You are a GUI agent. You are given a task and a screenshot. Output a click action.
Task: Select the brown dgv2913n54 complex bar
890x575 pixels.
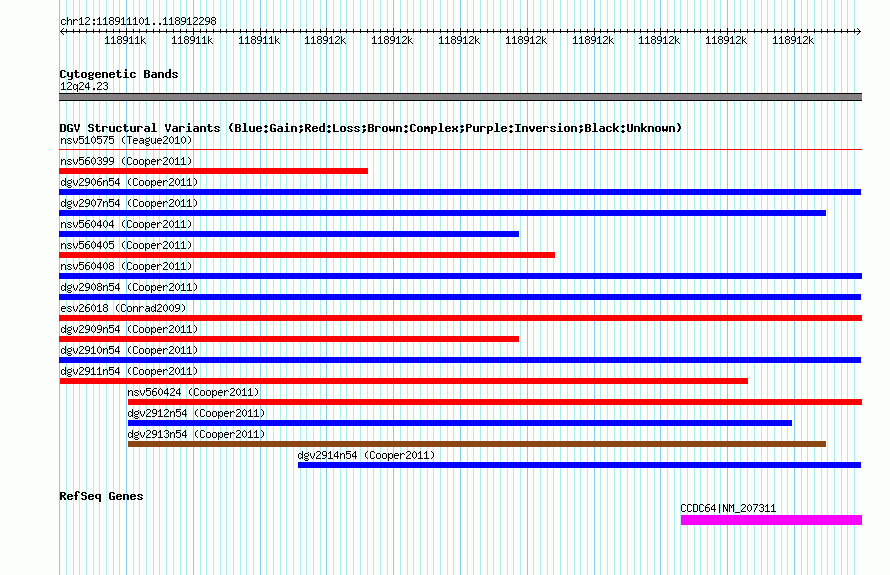[x=477, y=444]
